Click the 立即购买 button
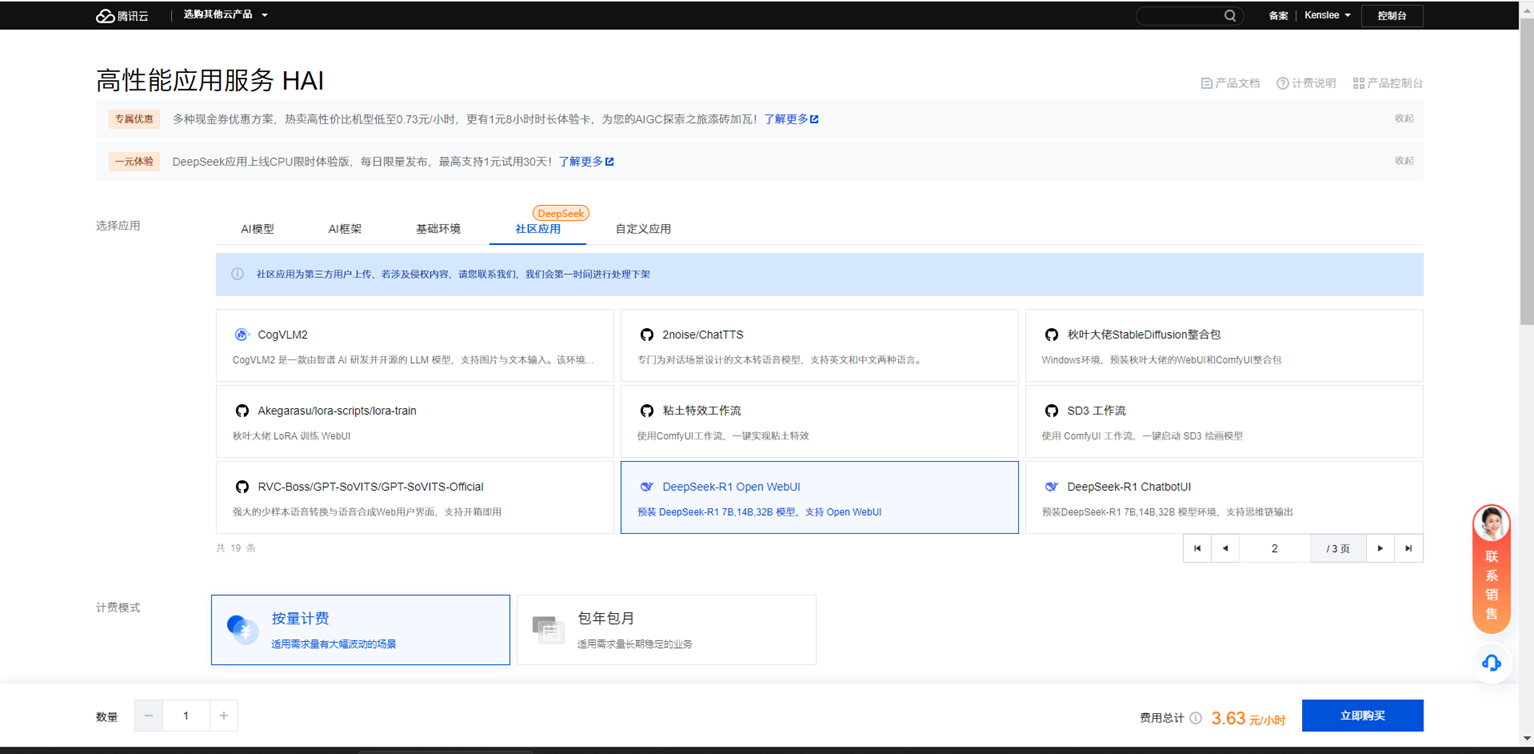The width and height of the screenshot is (1534, 754). pos(1362,716)
